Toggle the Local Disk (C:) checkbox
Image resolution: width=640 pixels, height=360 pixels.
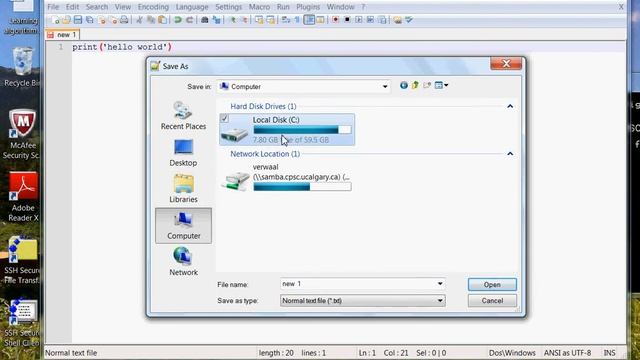coord(224,118)
